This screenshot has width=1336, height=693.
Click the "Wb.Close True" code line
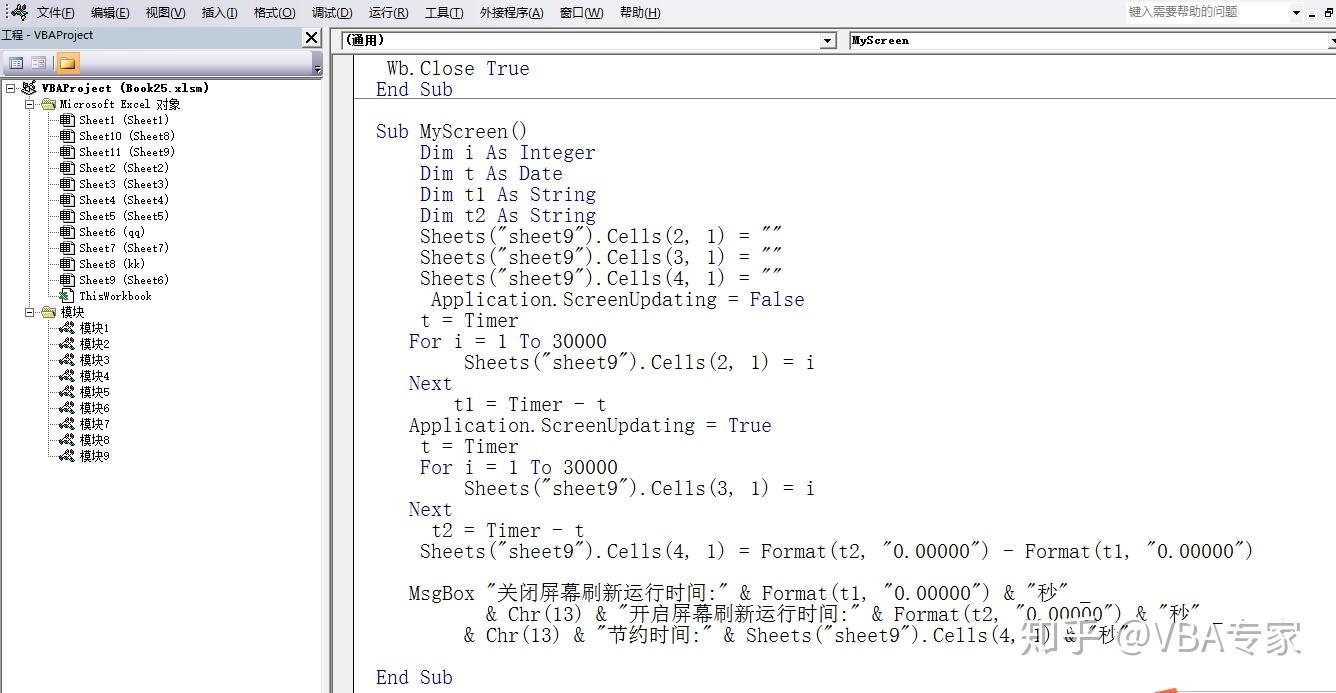(458, 68)
